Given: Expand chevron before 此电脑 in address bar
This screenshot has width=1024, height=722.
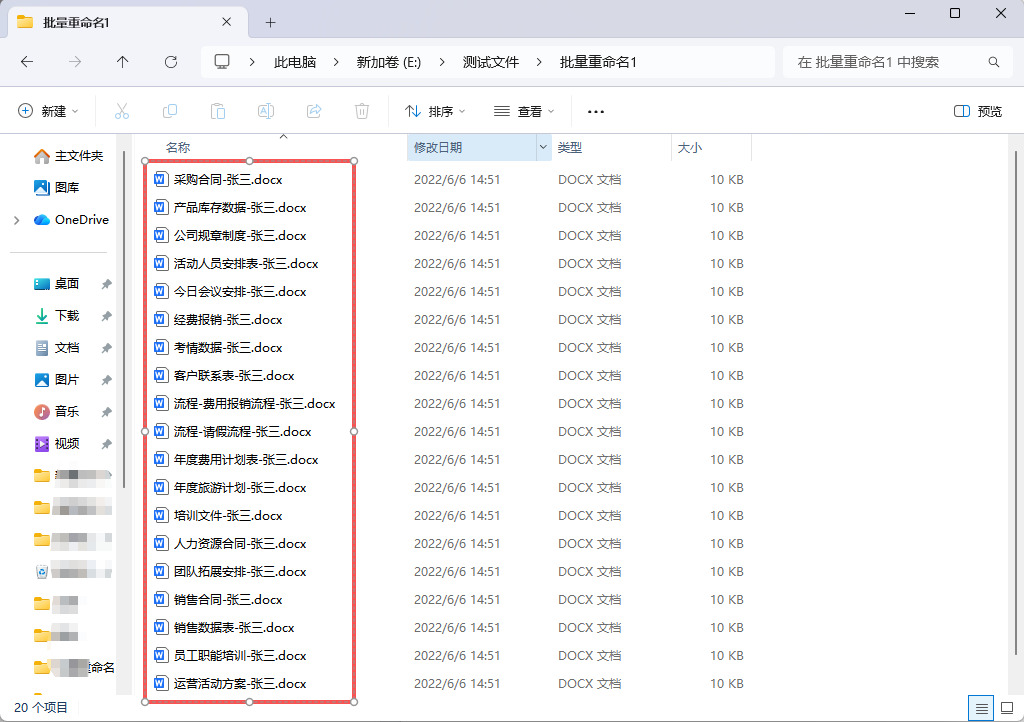Looking at the screenshot, I should click(x=252, y=62).
